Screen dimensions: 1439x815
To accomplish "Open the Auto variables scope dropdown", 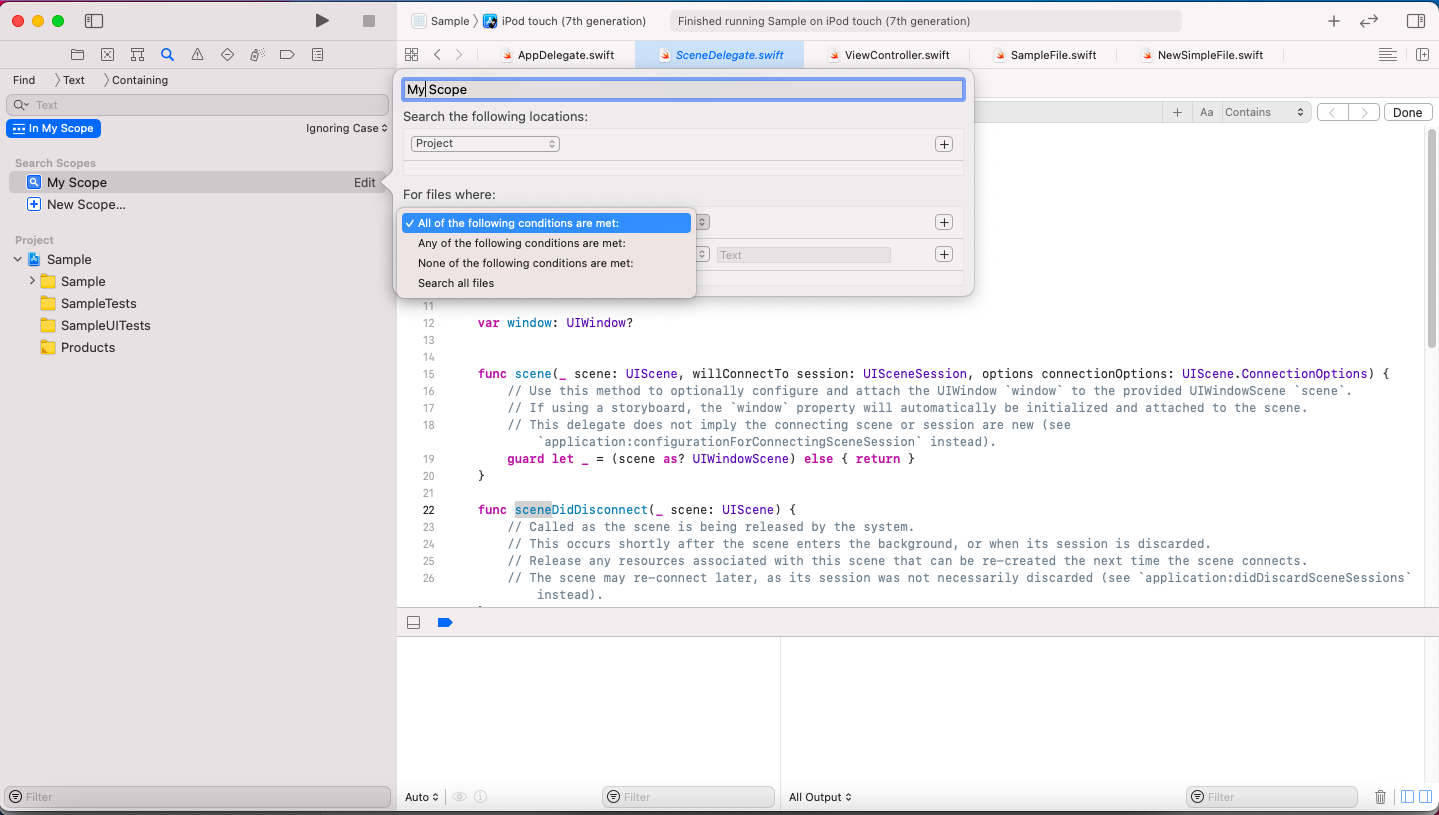I will click(422, 797).
